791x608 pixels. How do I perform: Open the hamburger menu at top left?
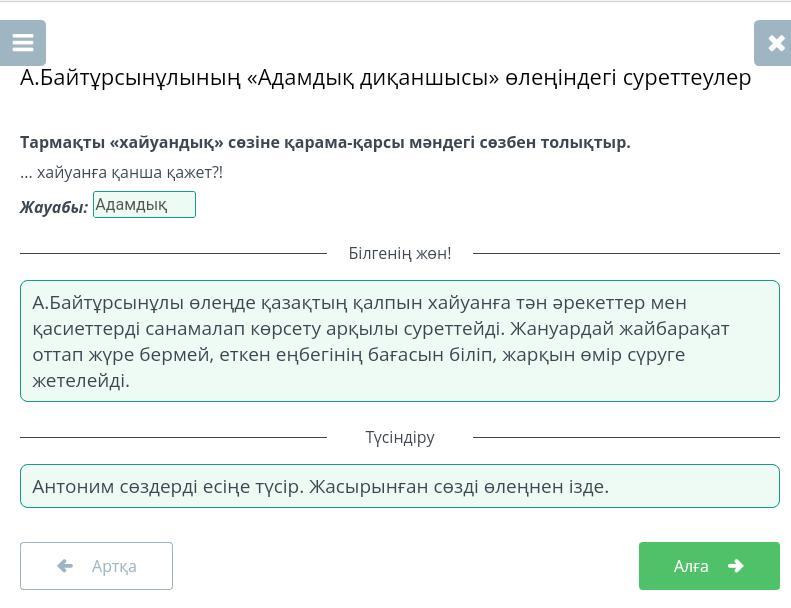[23, 43]
